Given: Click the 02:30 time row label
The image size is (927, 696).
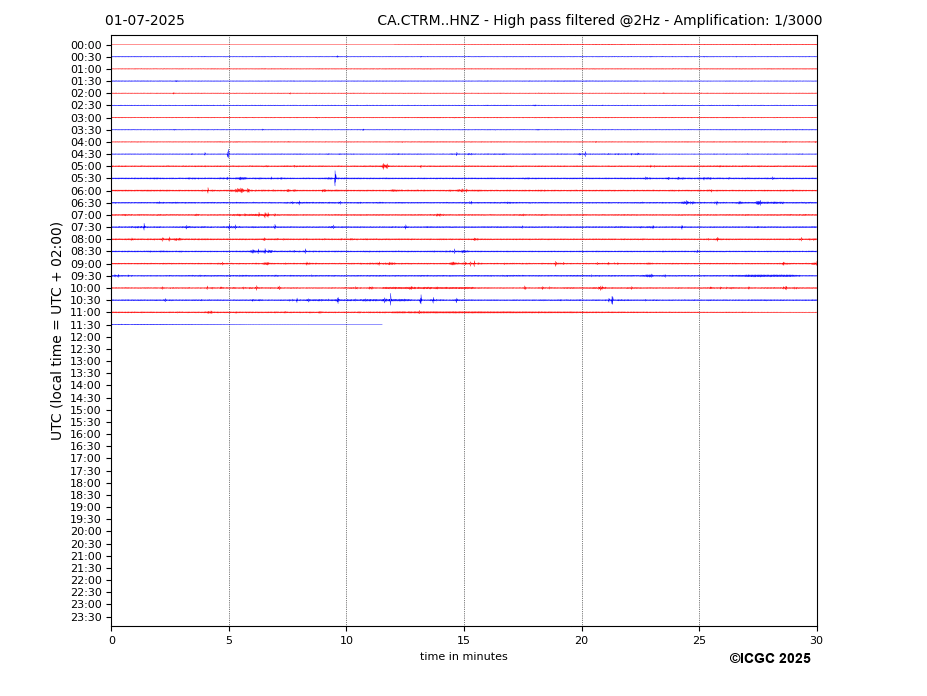Looking at the screenshot, I should coord(86,105).
